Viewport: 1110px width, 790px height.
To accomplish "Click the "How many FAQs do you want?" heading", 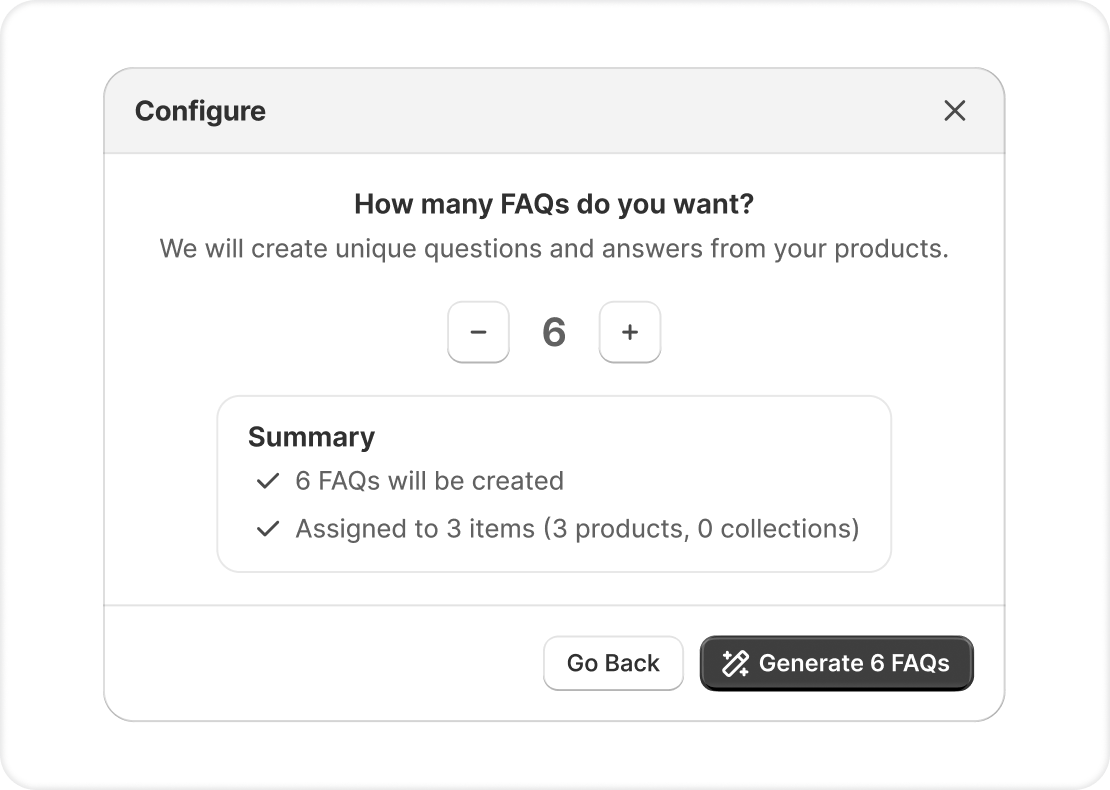I will [x=554, y=205].
